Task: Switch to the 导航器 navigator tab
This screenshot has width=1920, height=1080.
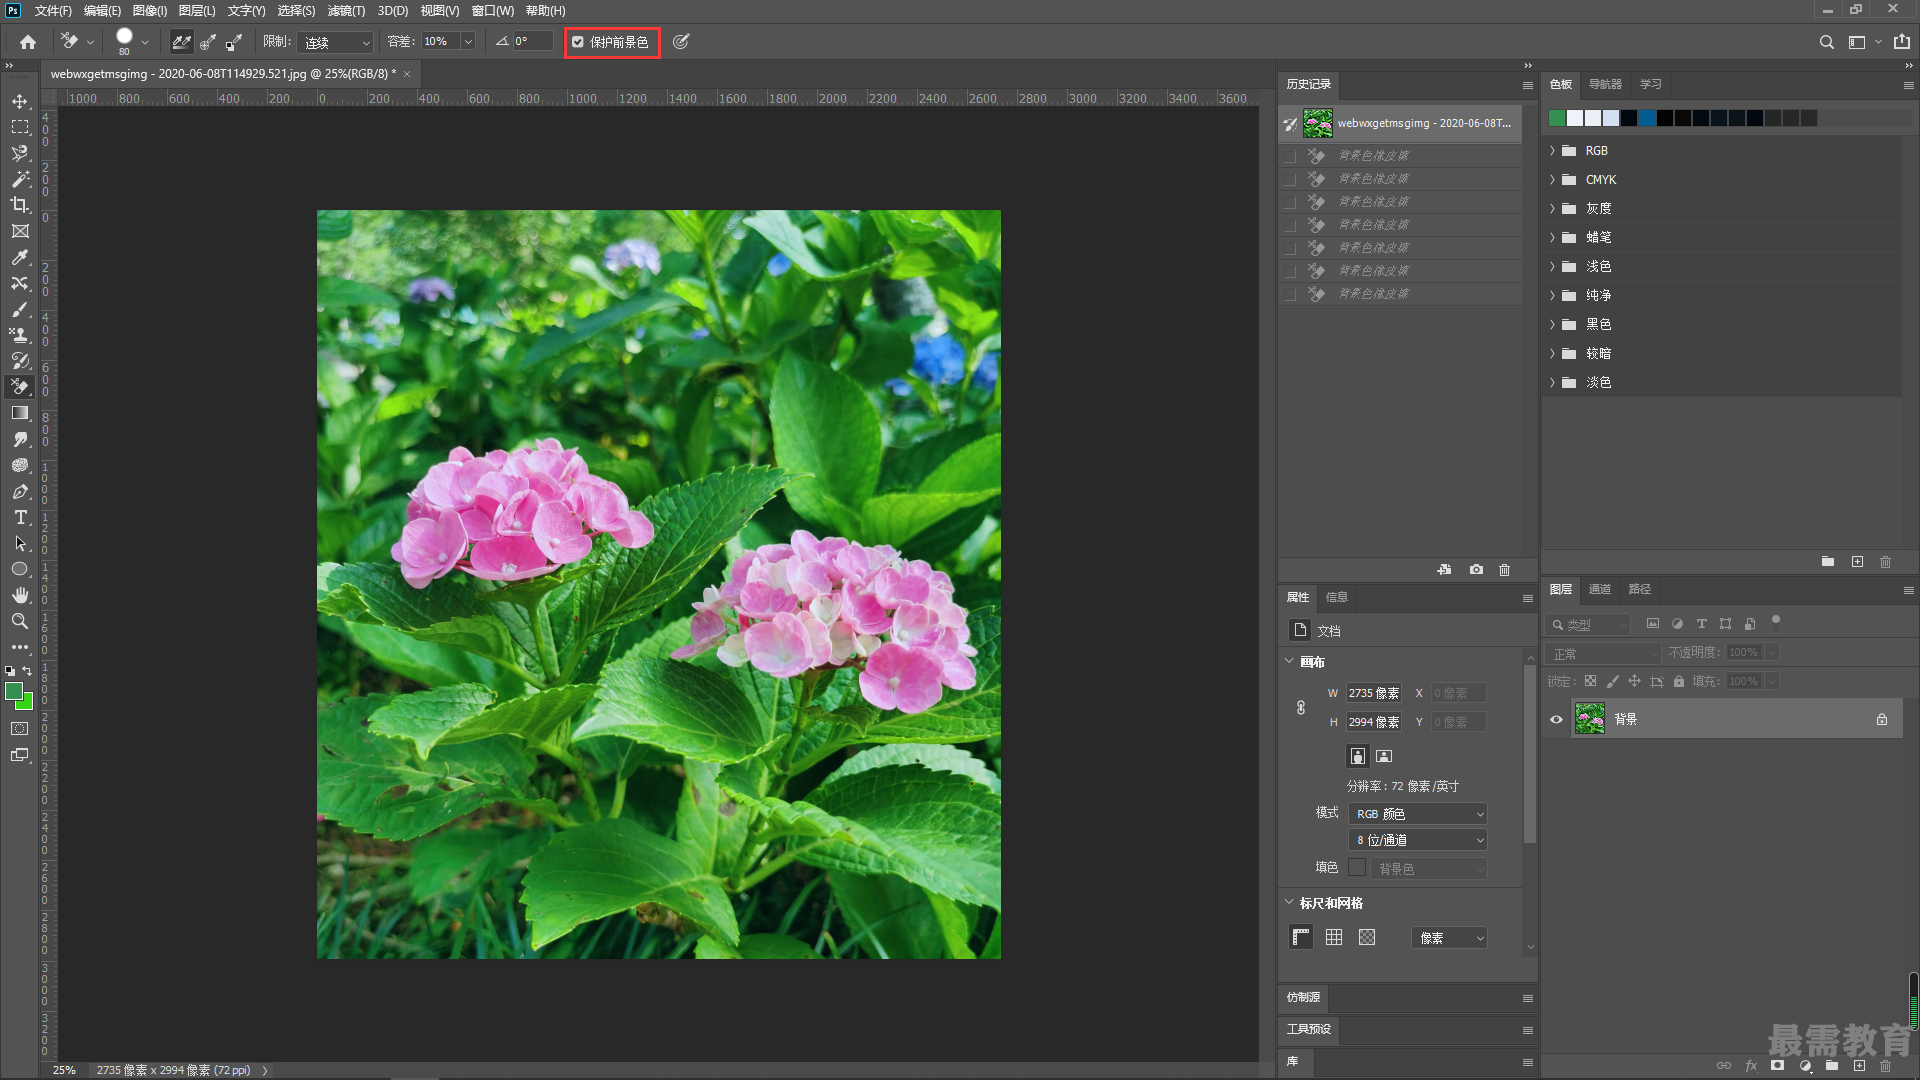Action: click(x=1605, y=84)
